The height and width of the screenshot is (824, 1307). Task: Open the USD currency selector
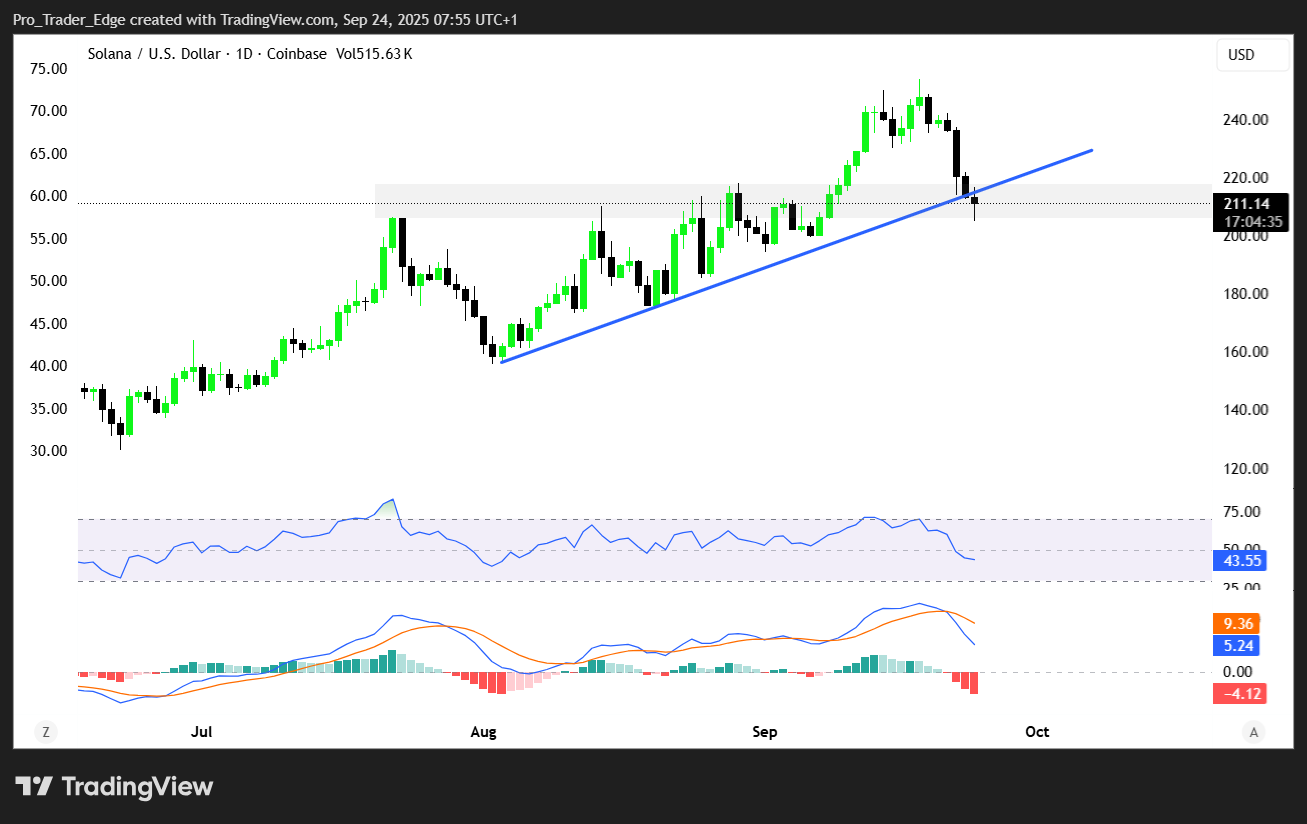coord(1253,55)
